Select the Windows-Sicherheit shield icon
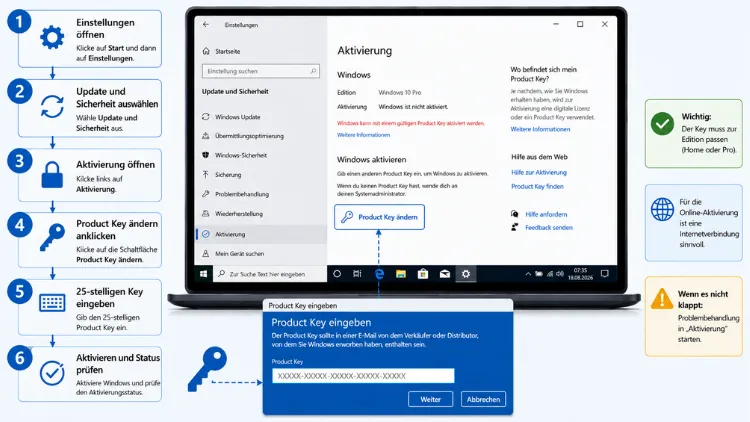 click(x=206, y=155)
